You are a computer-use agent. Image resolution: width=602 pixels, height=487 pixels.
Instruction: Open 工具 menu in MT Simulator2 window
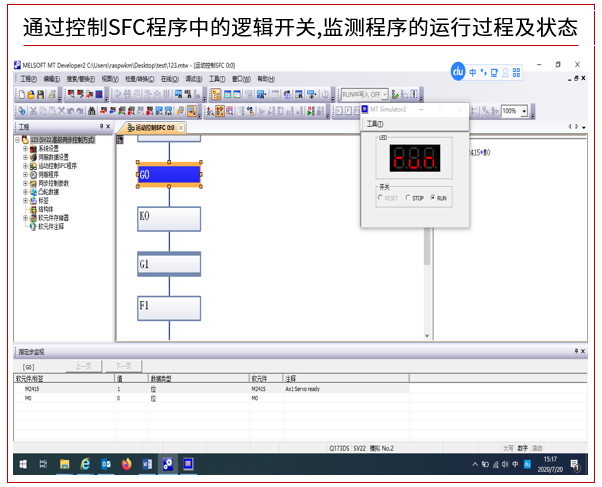tap(375, 124)
